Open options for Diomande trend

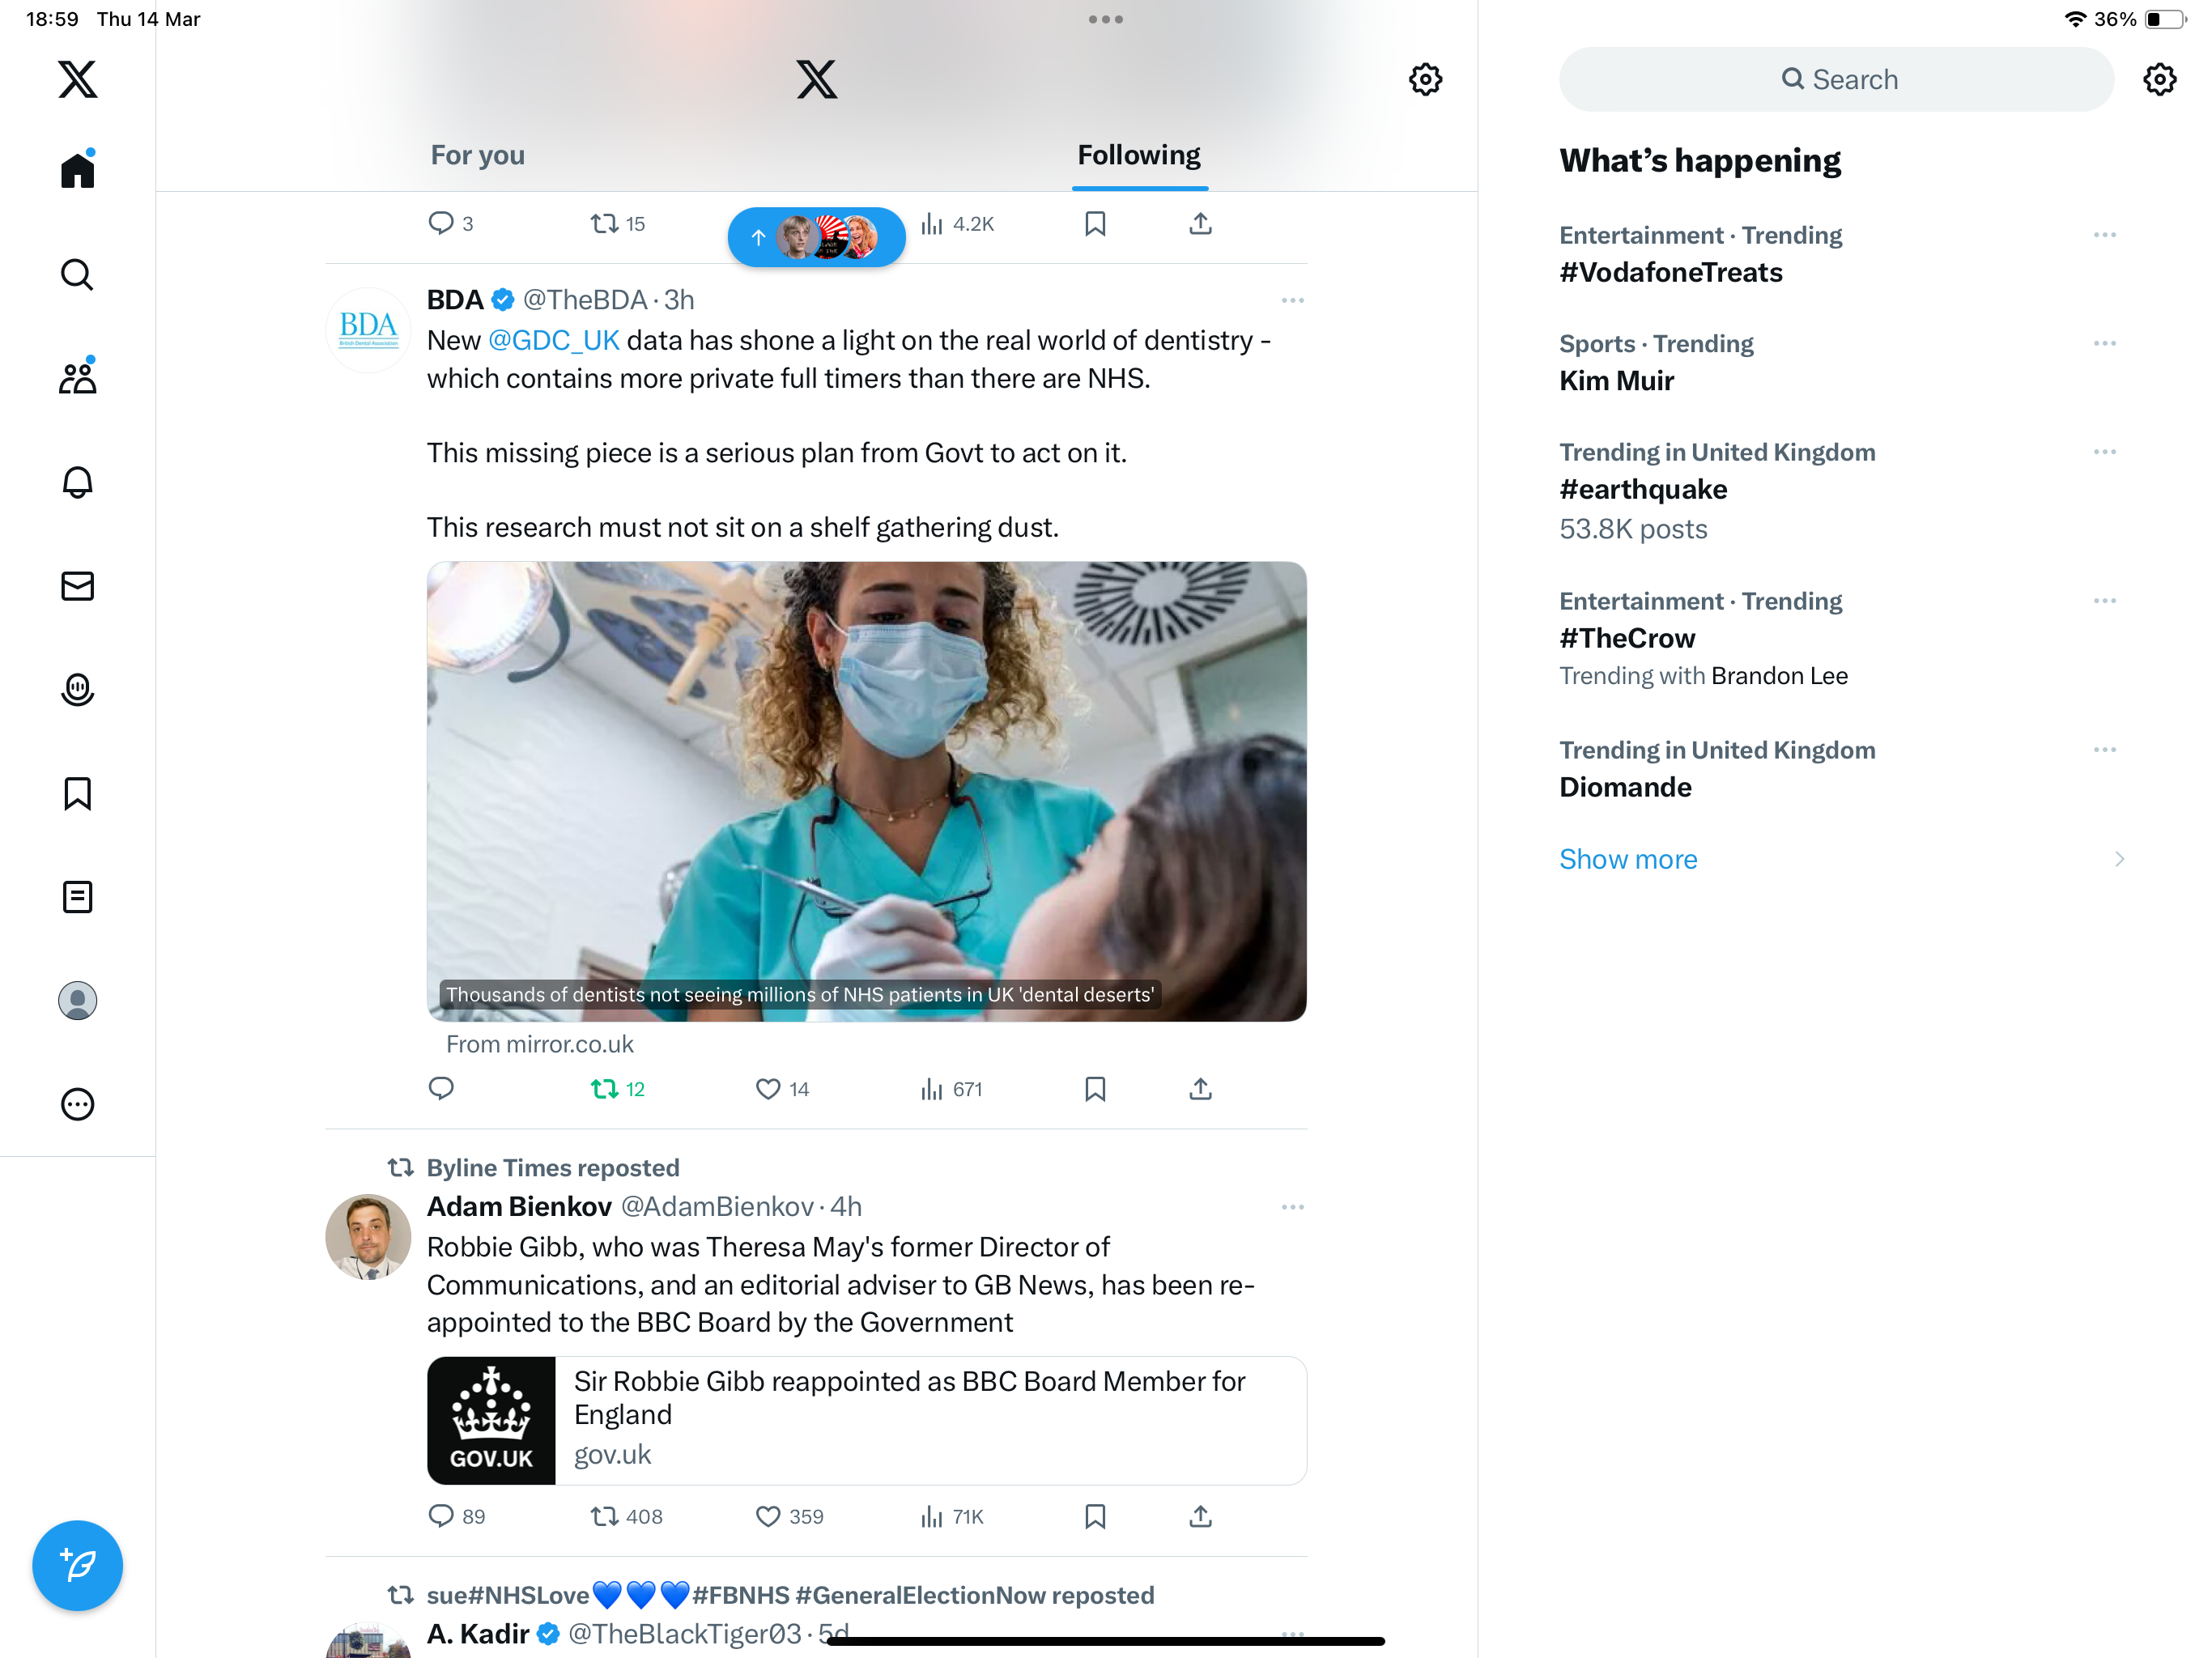pos(2104,749)
